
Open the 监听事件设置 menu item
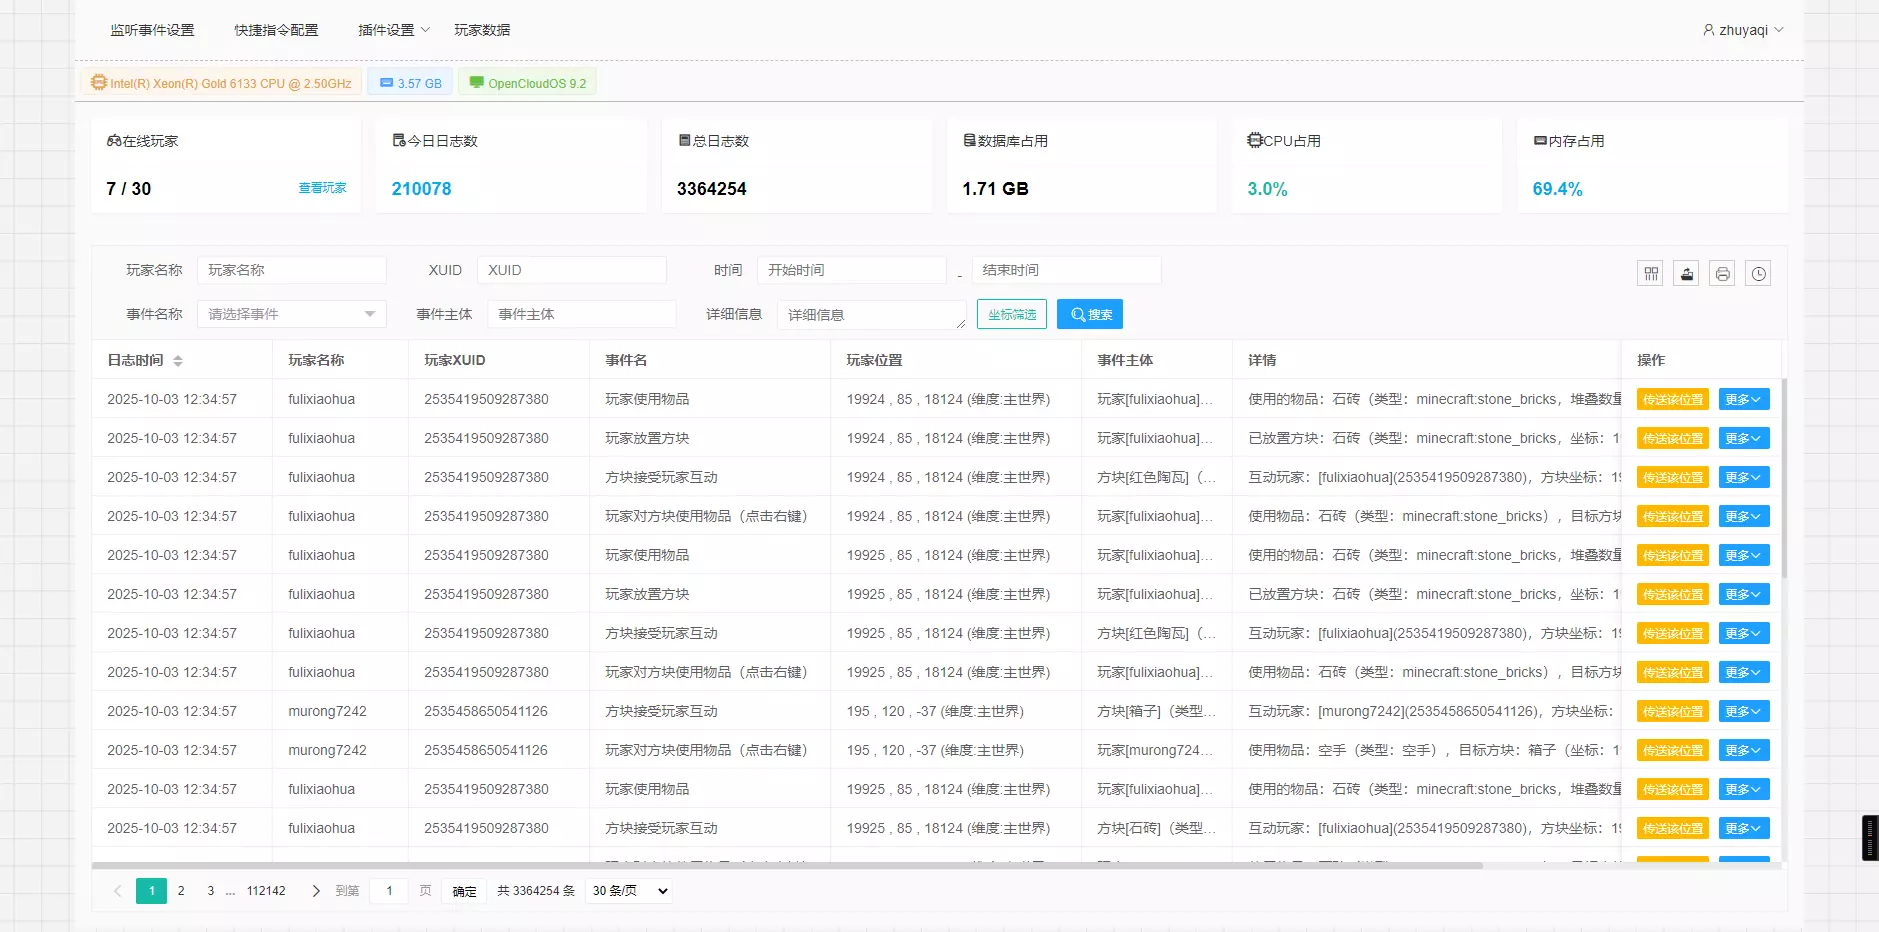(152, 30)
